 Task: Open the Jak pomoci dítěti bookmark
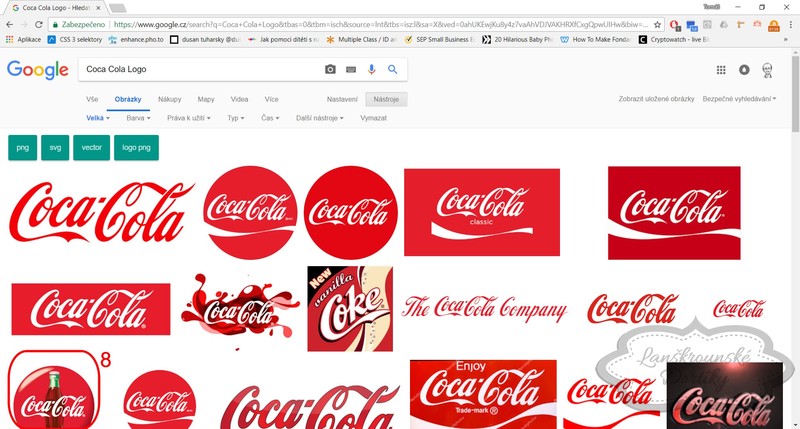283,39
